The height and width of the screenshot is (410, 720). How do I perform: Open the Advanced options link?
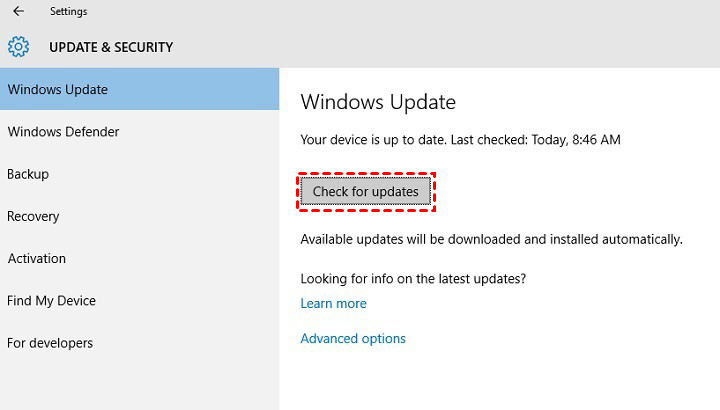coord(353,338)
